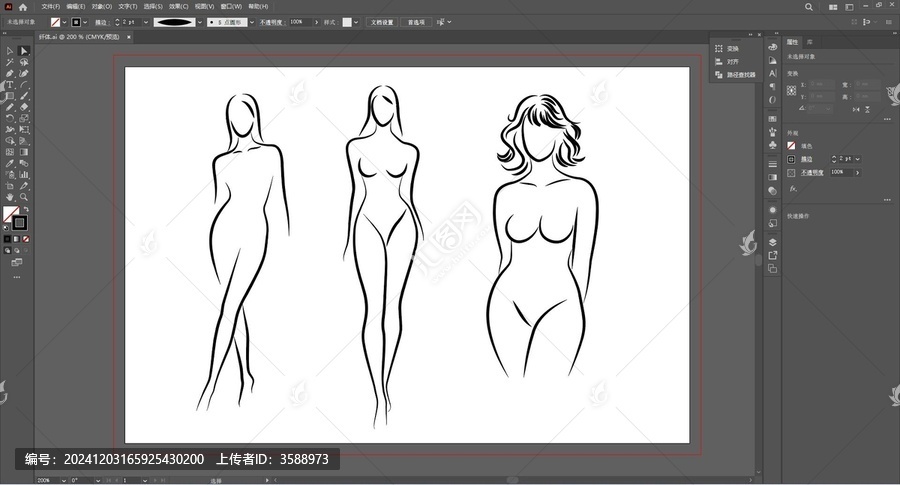Set paint mode to None

26,239
